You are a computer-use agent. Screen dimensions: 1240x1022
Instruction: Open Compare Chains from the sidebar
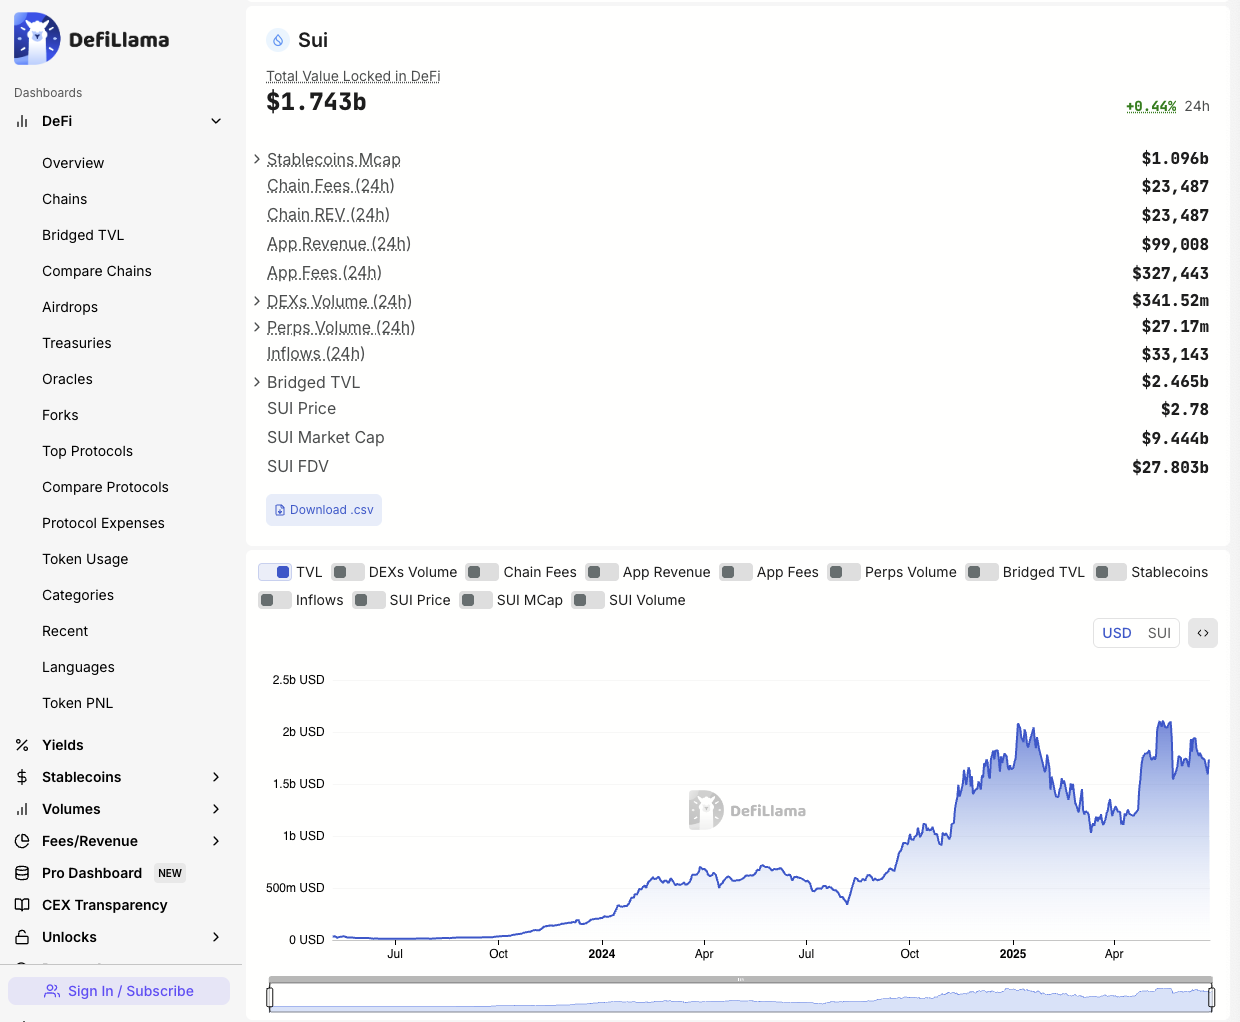(97, 271)
